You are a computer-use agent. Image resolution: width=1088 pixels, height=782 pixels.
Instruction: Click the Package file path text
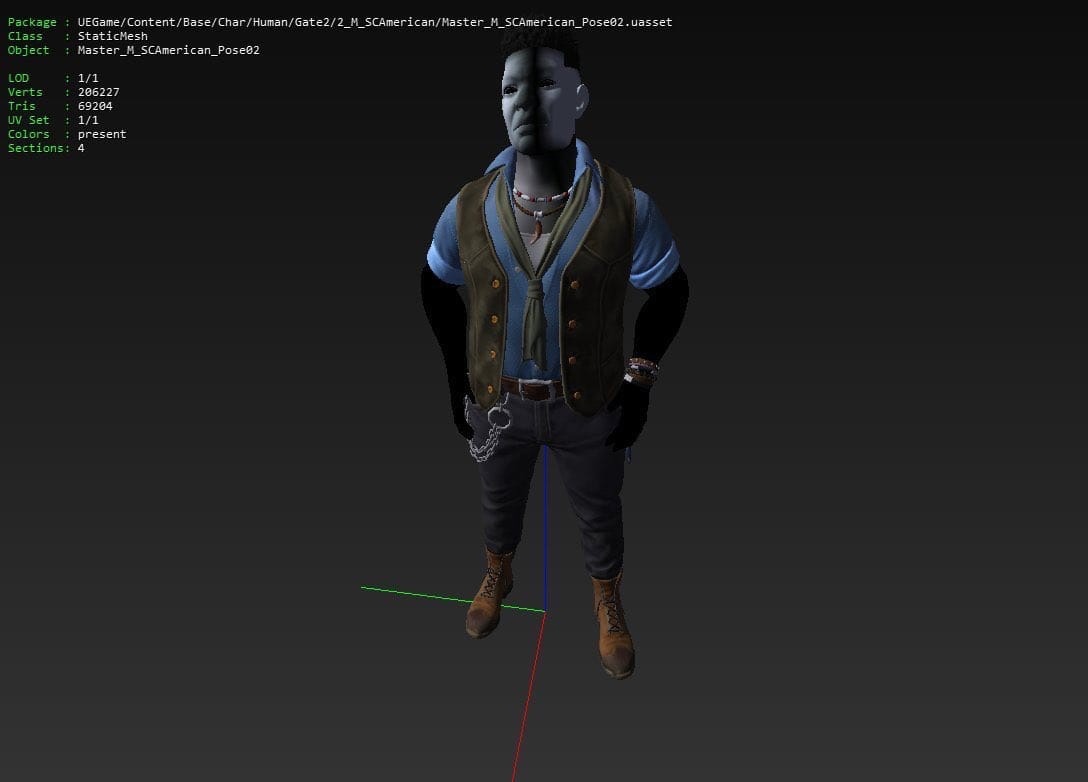[x=375, y=22]
